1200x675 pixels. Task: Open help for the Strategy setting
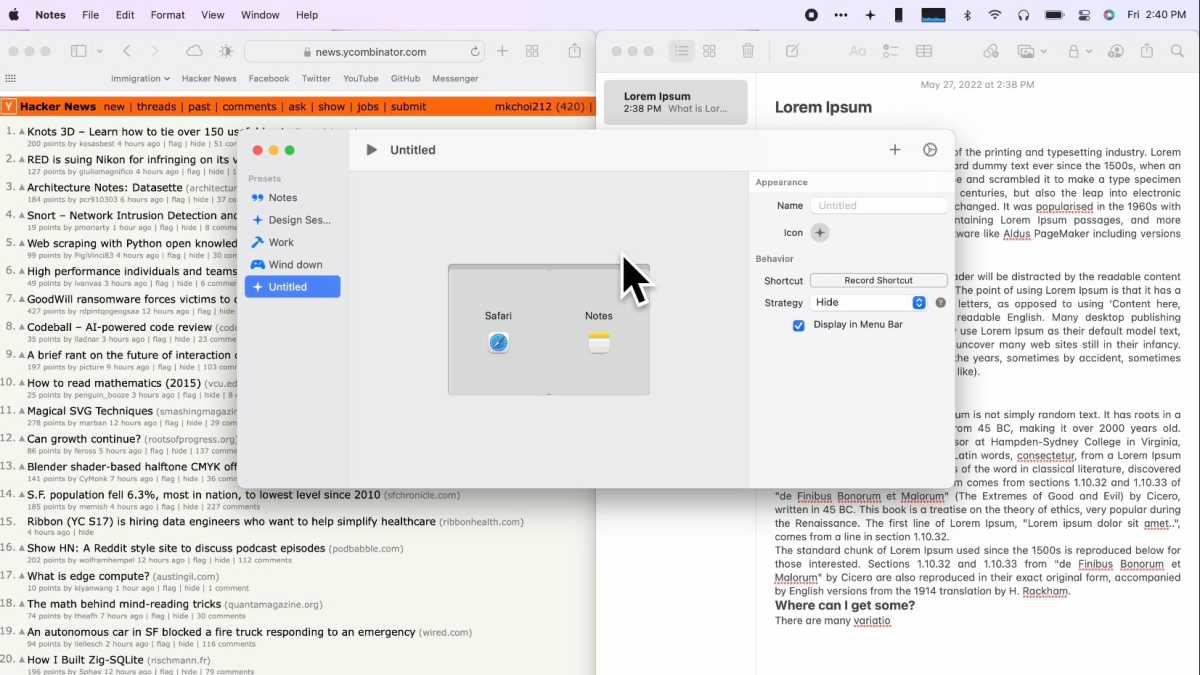click(940, 302)
